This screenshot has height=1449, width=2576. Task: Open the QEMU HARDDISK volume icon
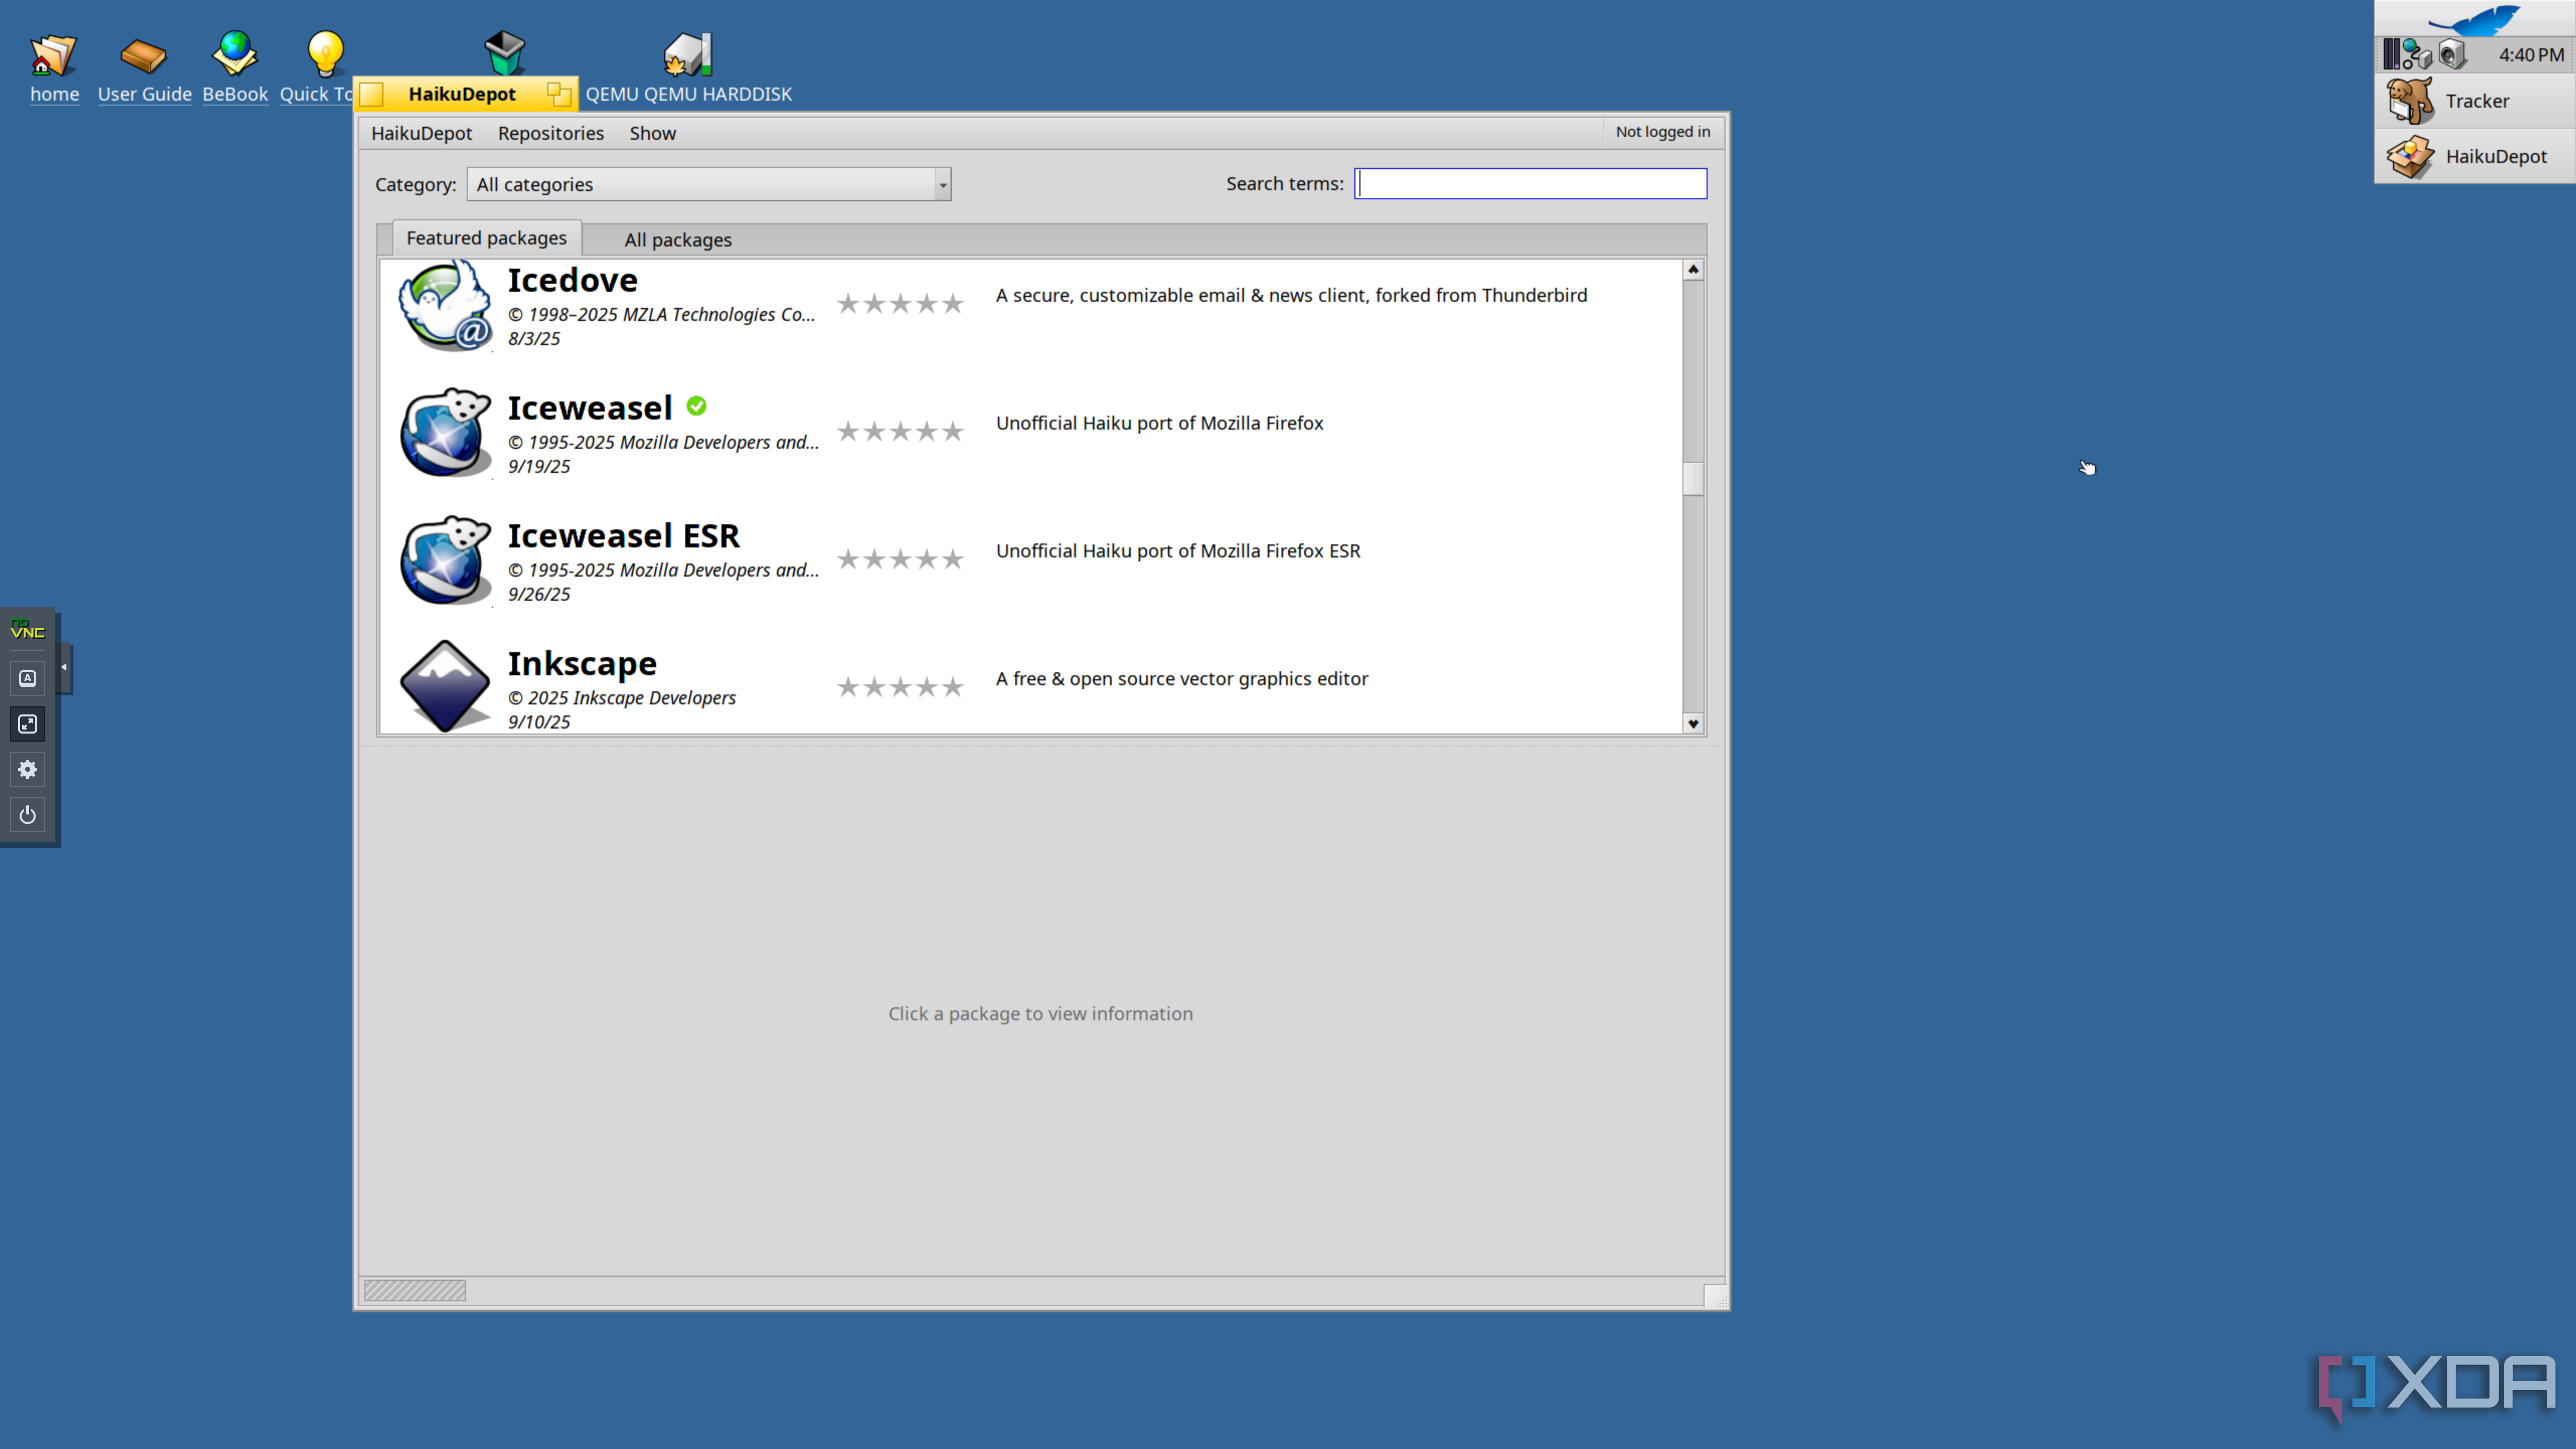click(x=688, y=54)
